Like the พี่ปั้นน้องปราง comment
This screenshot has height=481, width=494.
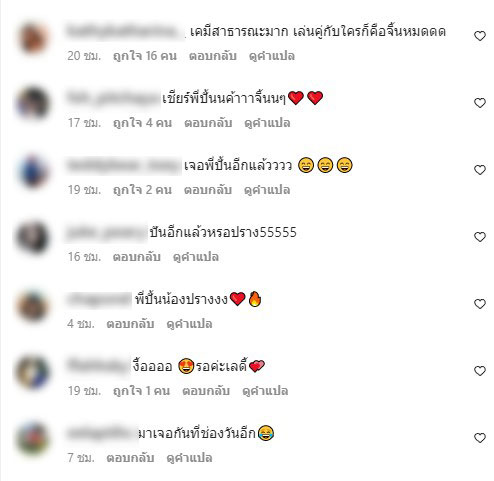(x=480, y=304)
